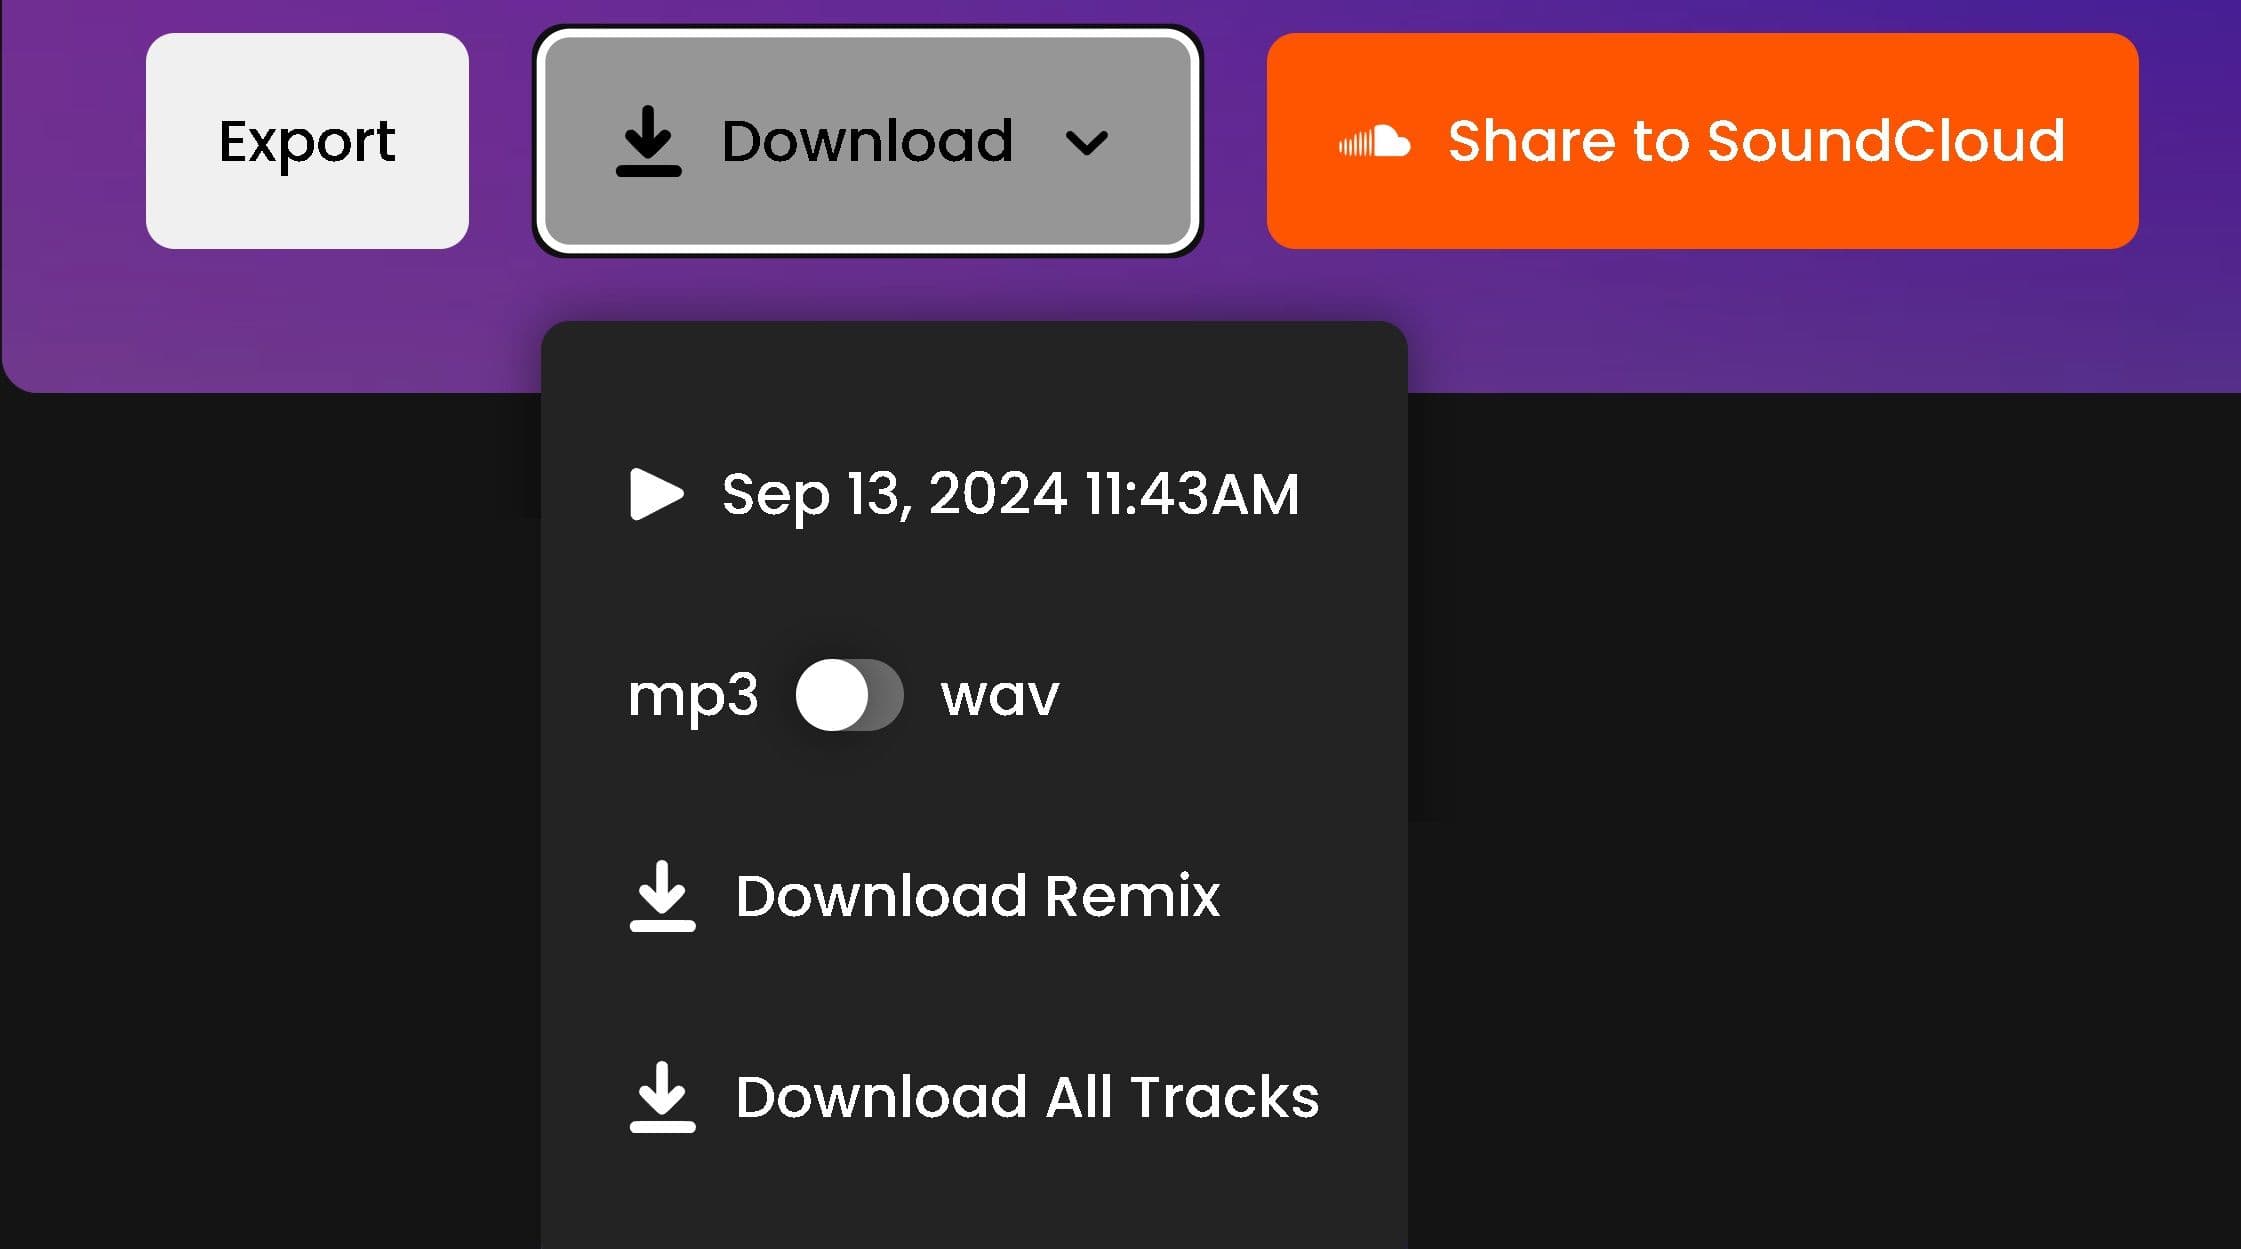Share the remix to SoundCloud
The width and height of the screenshot is (2241, 1249).
point(1702,141)
